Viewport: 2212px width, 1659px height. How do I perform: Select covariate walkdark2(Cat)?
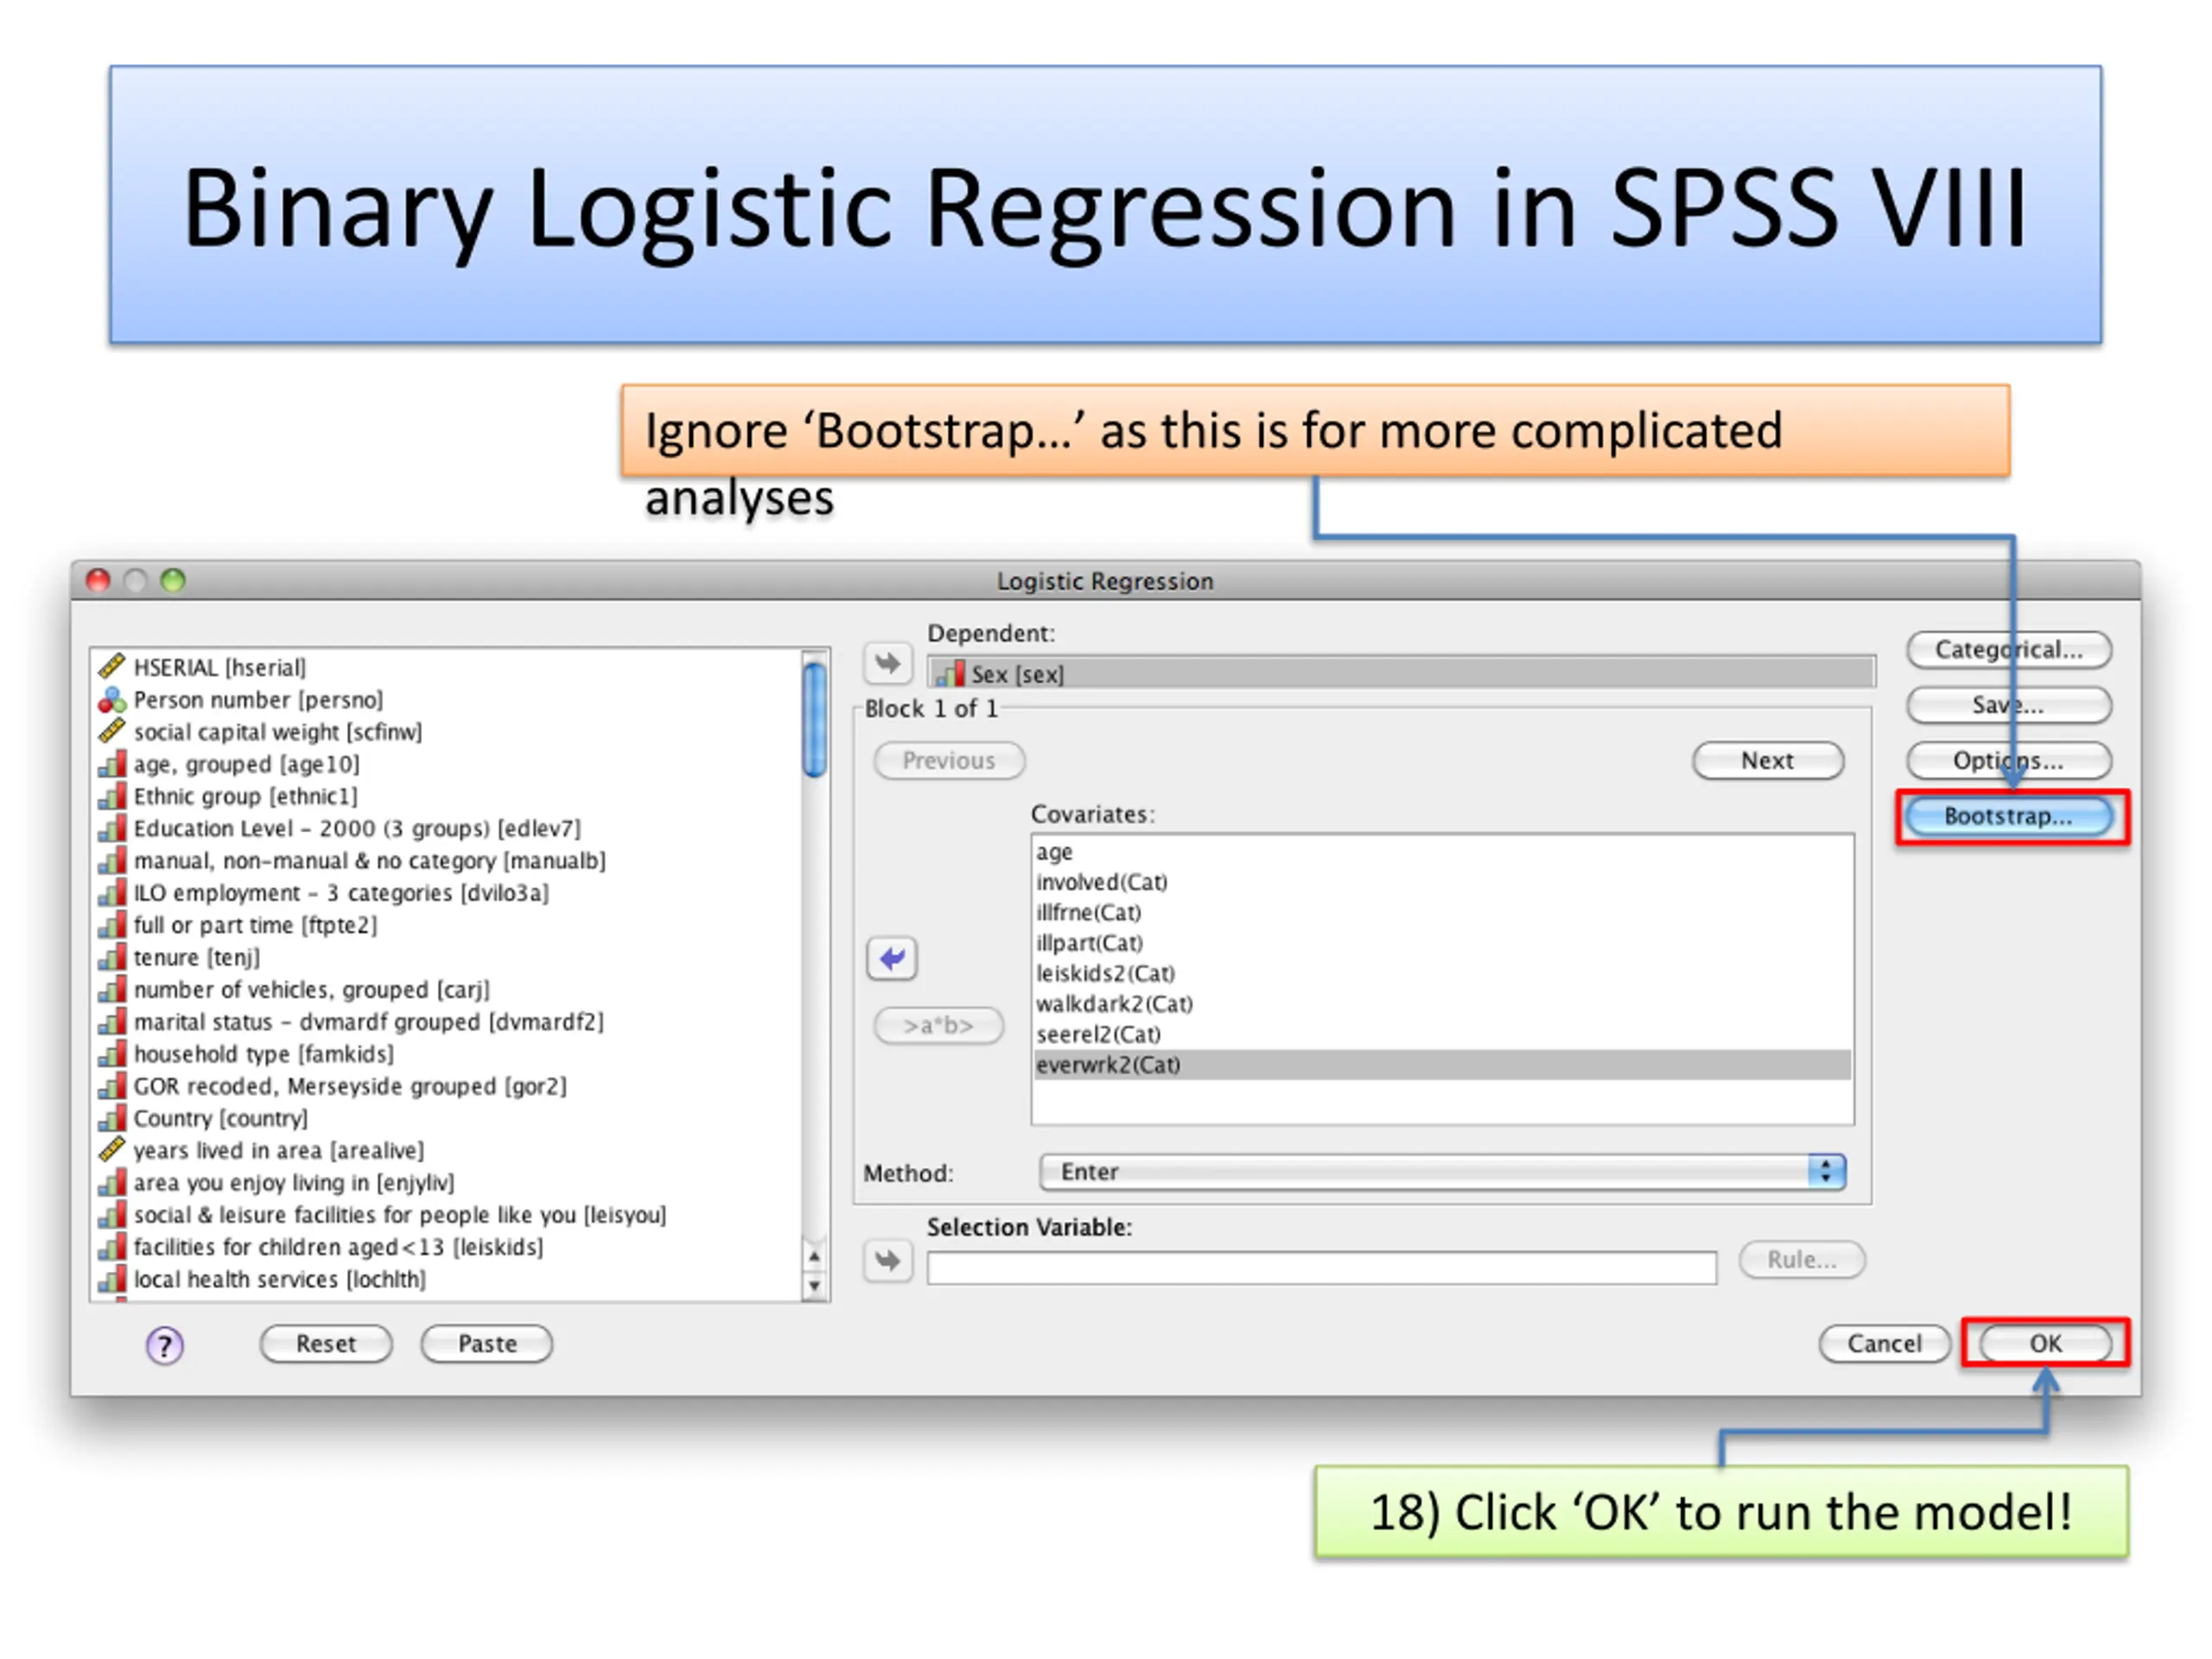1442,1004
